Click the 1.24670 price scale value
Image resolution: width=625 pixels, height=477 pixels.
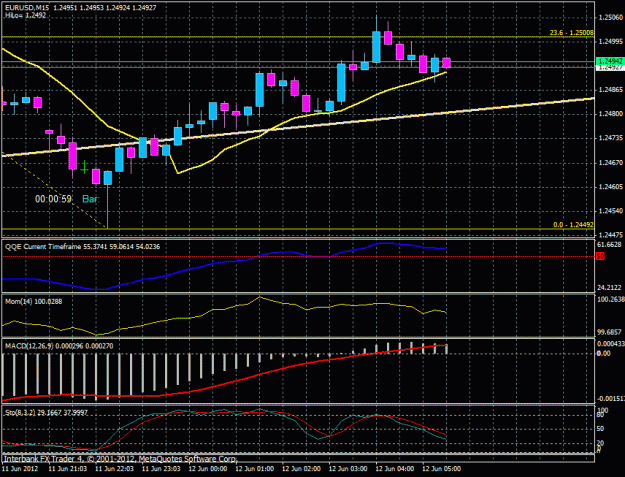[611, 163]
